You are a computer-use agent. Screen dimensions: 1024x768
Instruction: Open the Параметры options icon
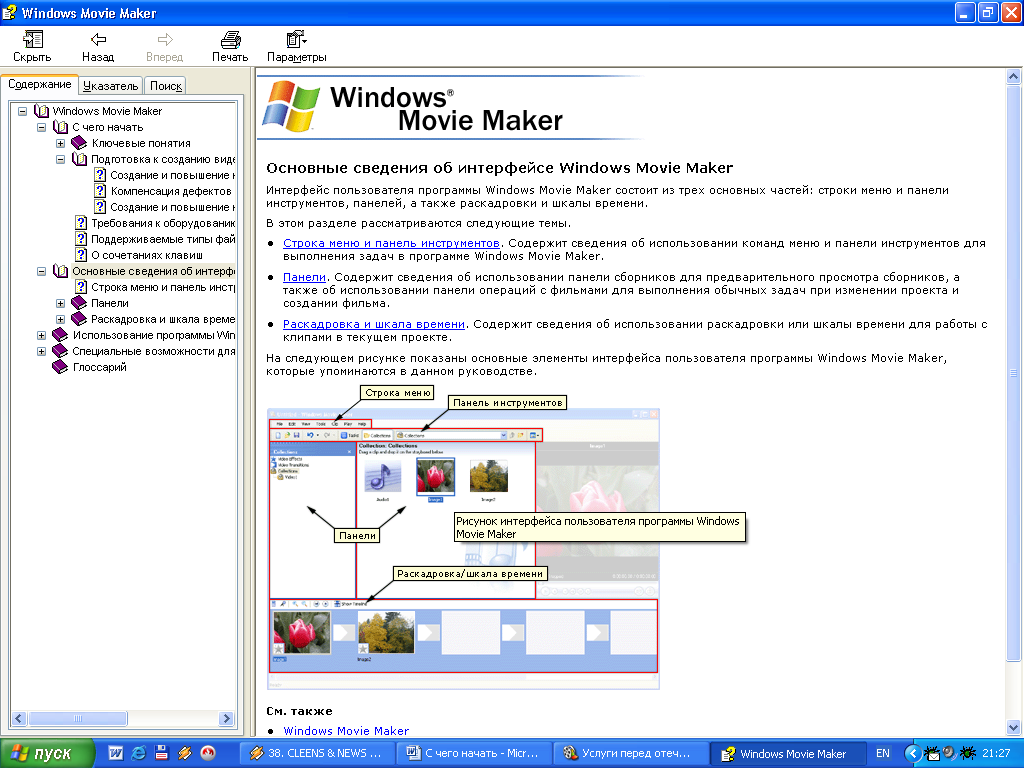coord(296,40)
